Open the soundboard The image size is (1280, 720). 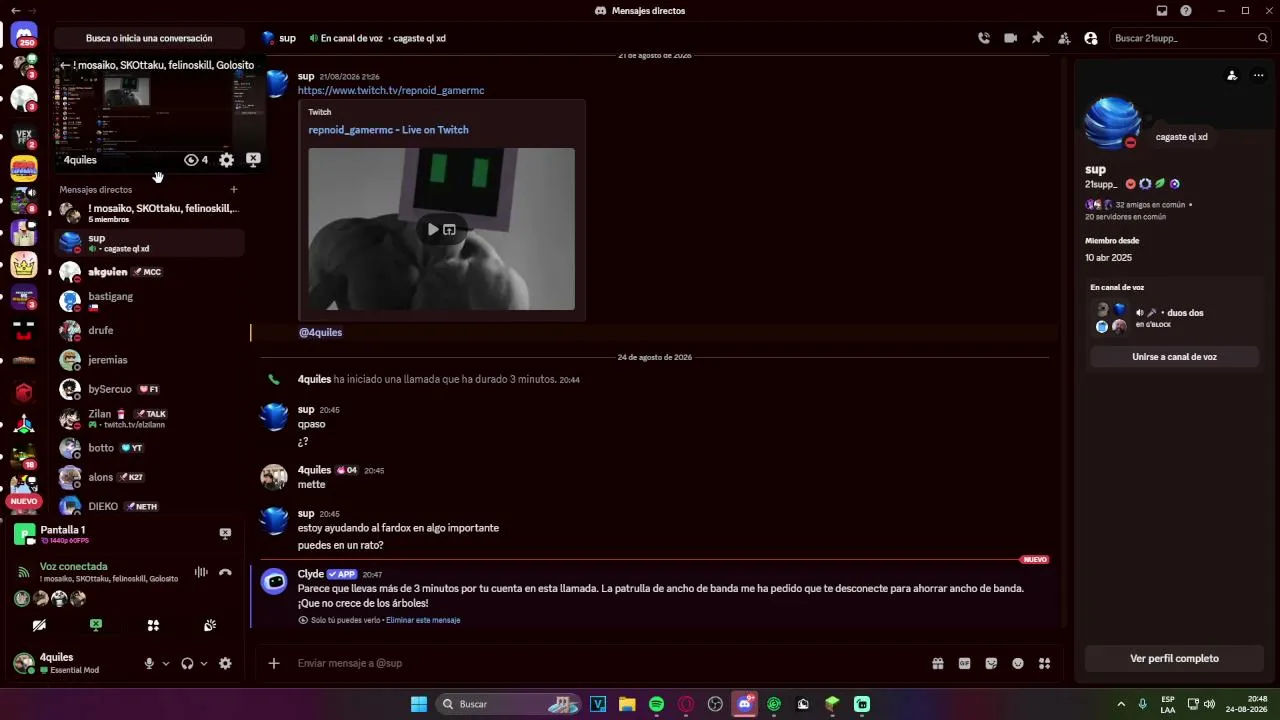pyautogui.click(x=210, y=625)
